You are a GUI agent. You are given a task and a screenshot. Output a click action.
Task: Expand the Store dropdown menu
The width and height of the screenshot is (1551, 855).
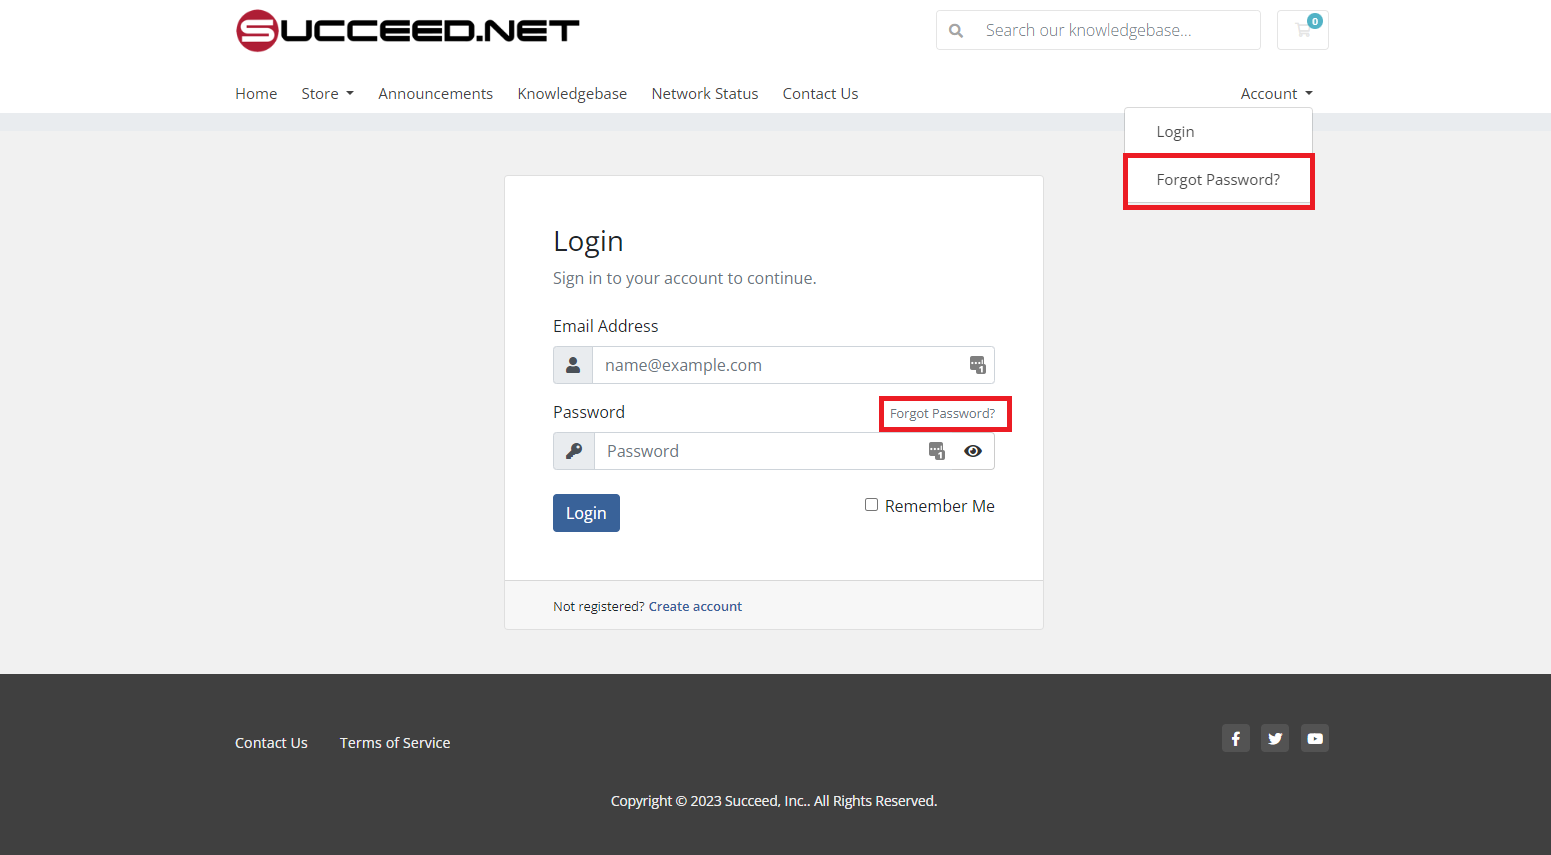(x=327, y=93)
